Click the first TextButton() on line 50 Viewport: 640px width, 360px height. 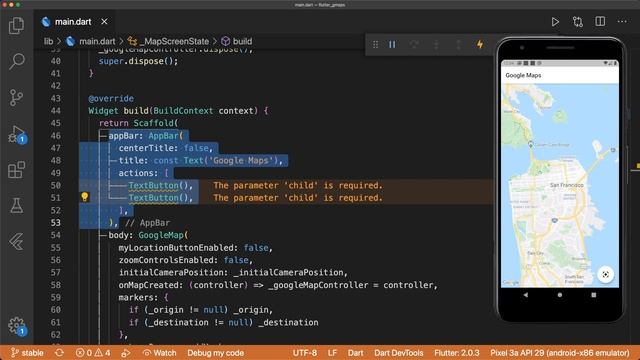pyautogui.click(x=160, y=185)
